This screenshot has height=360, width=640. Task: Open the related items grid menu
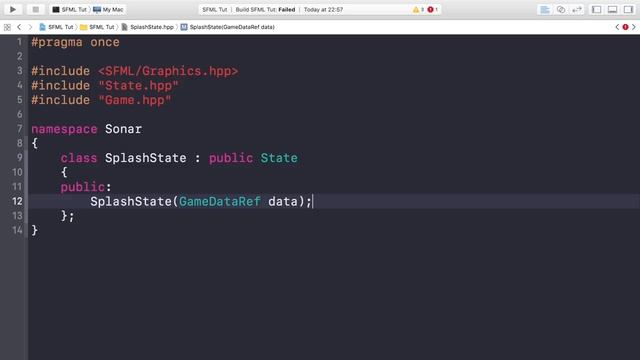pyautogui.click(x=7, y=27)
